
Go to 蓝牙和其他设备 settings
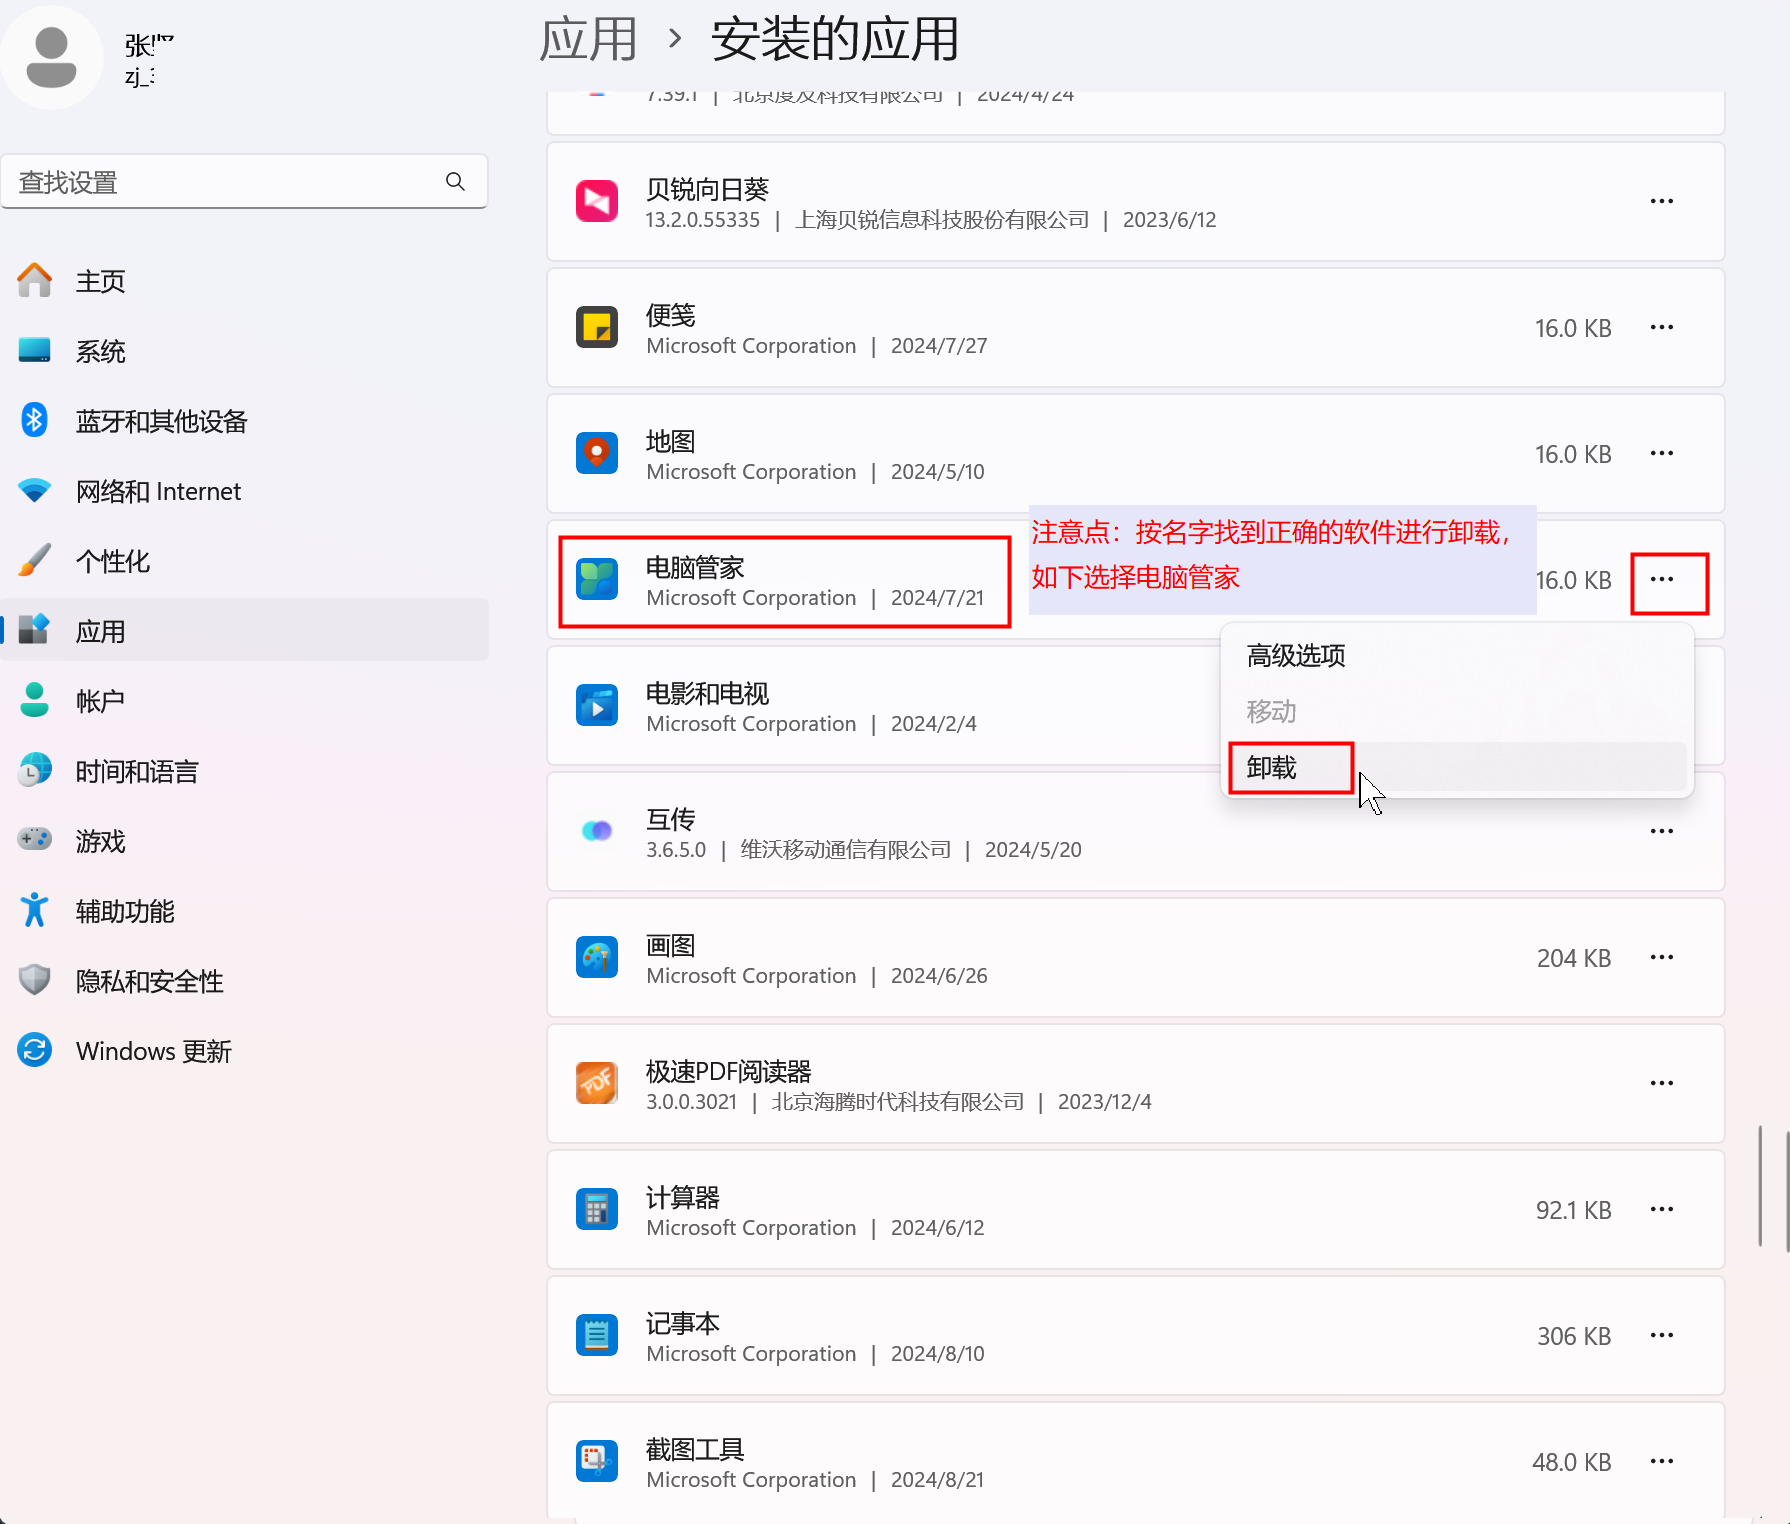(245, 421)
